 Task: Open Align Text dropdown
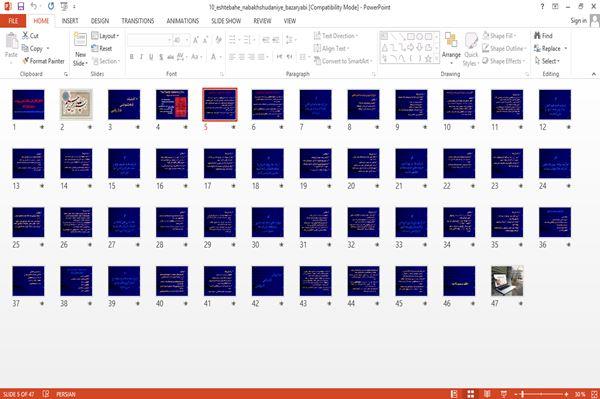tap(331, 48)
